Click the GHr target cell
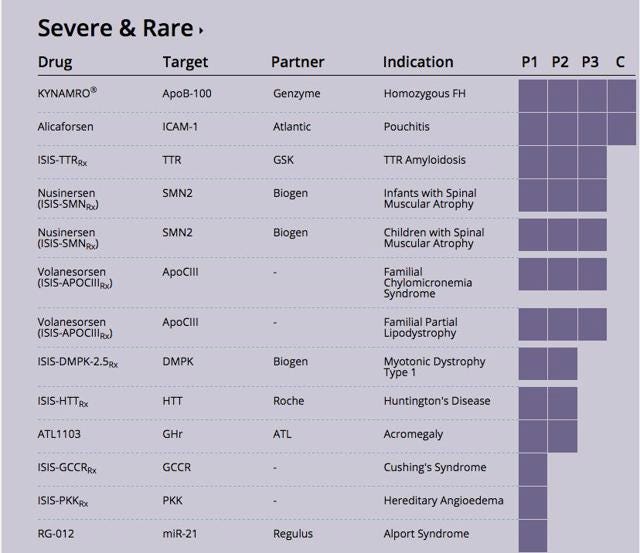Viewport: 640px width, 553px height. (x=172, y=434)
